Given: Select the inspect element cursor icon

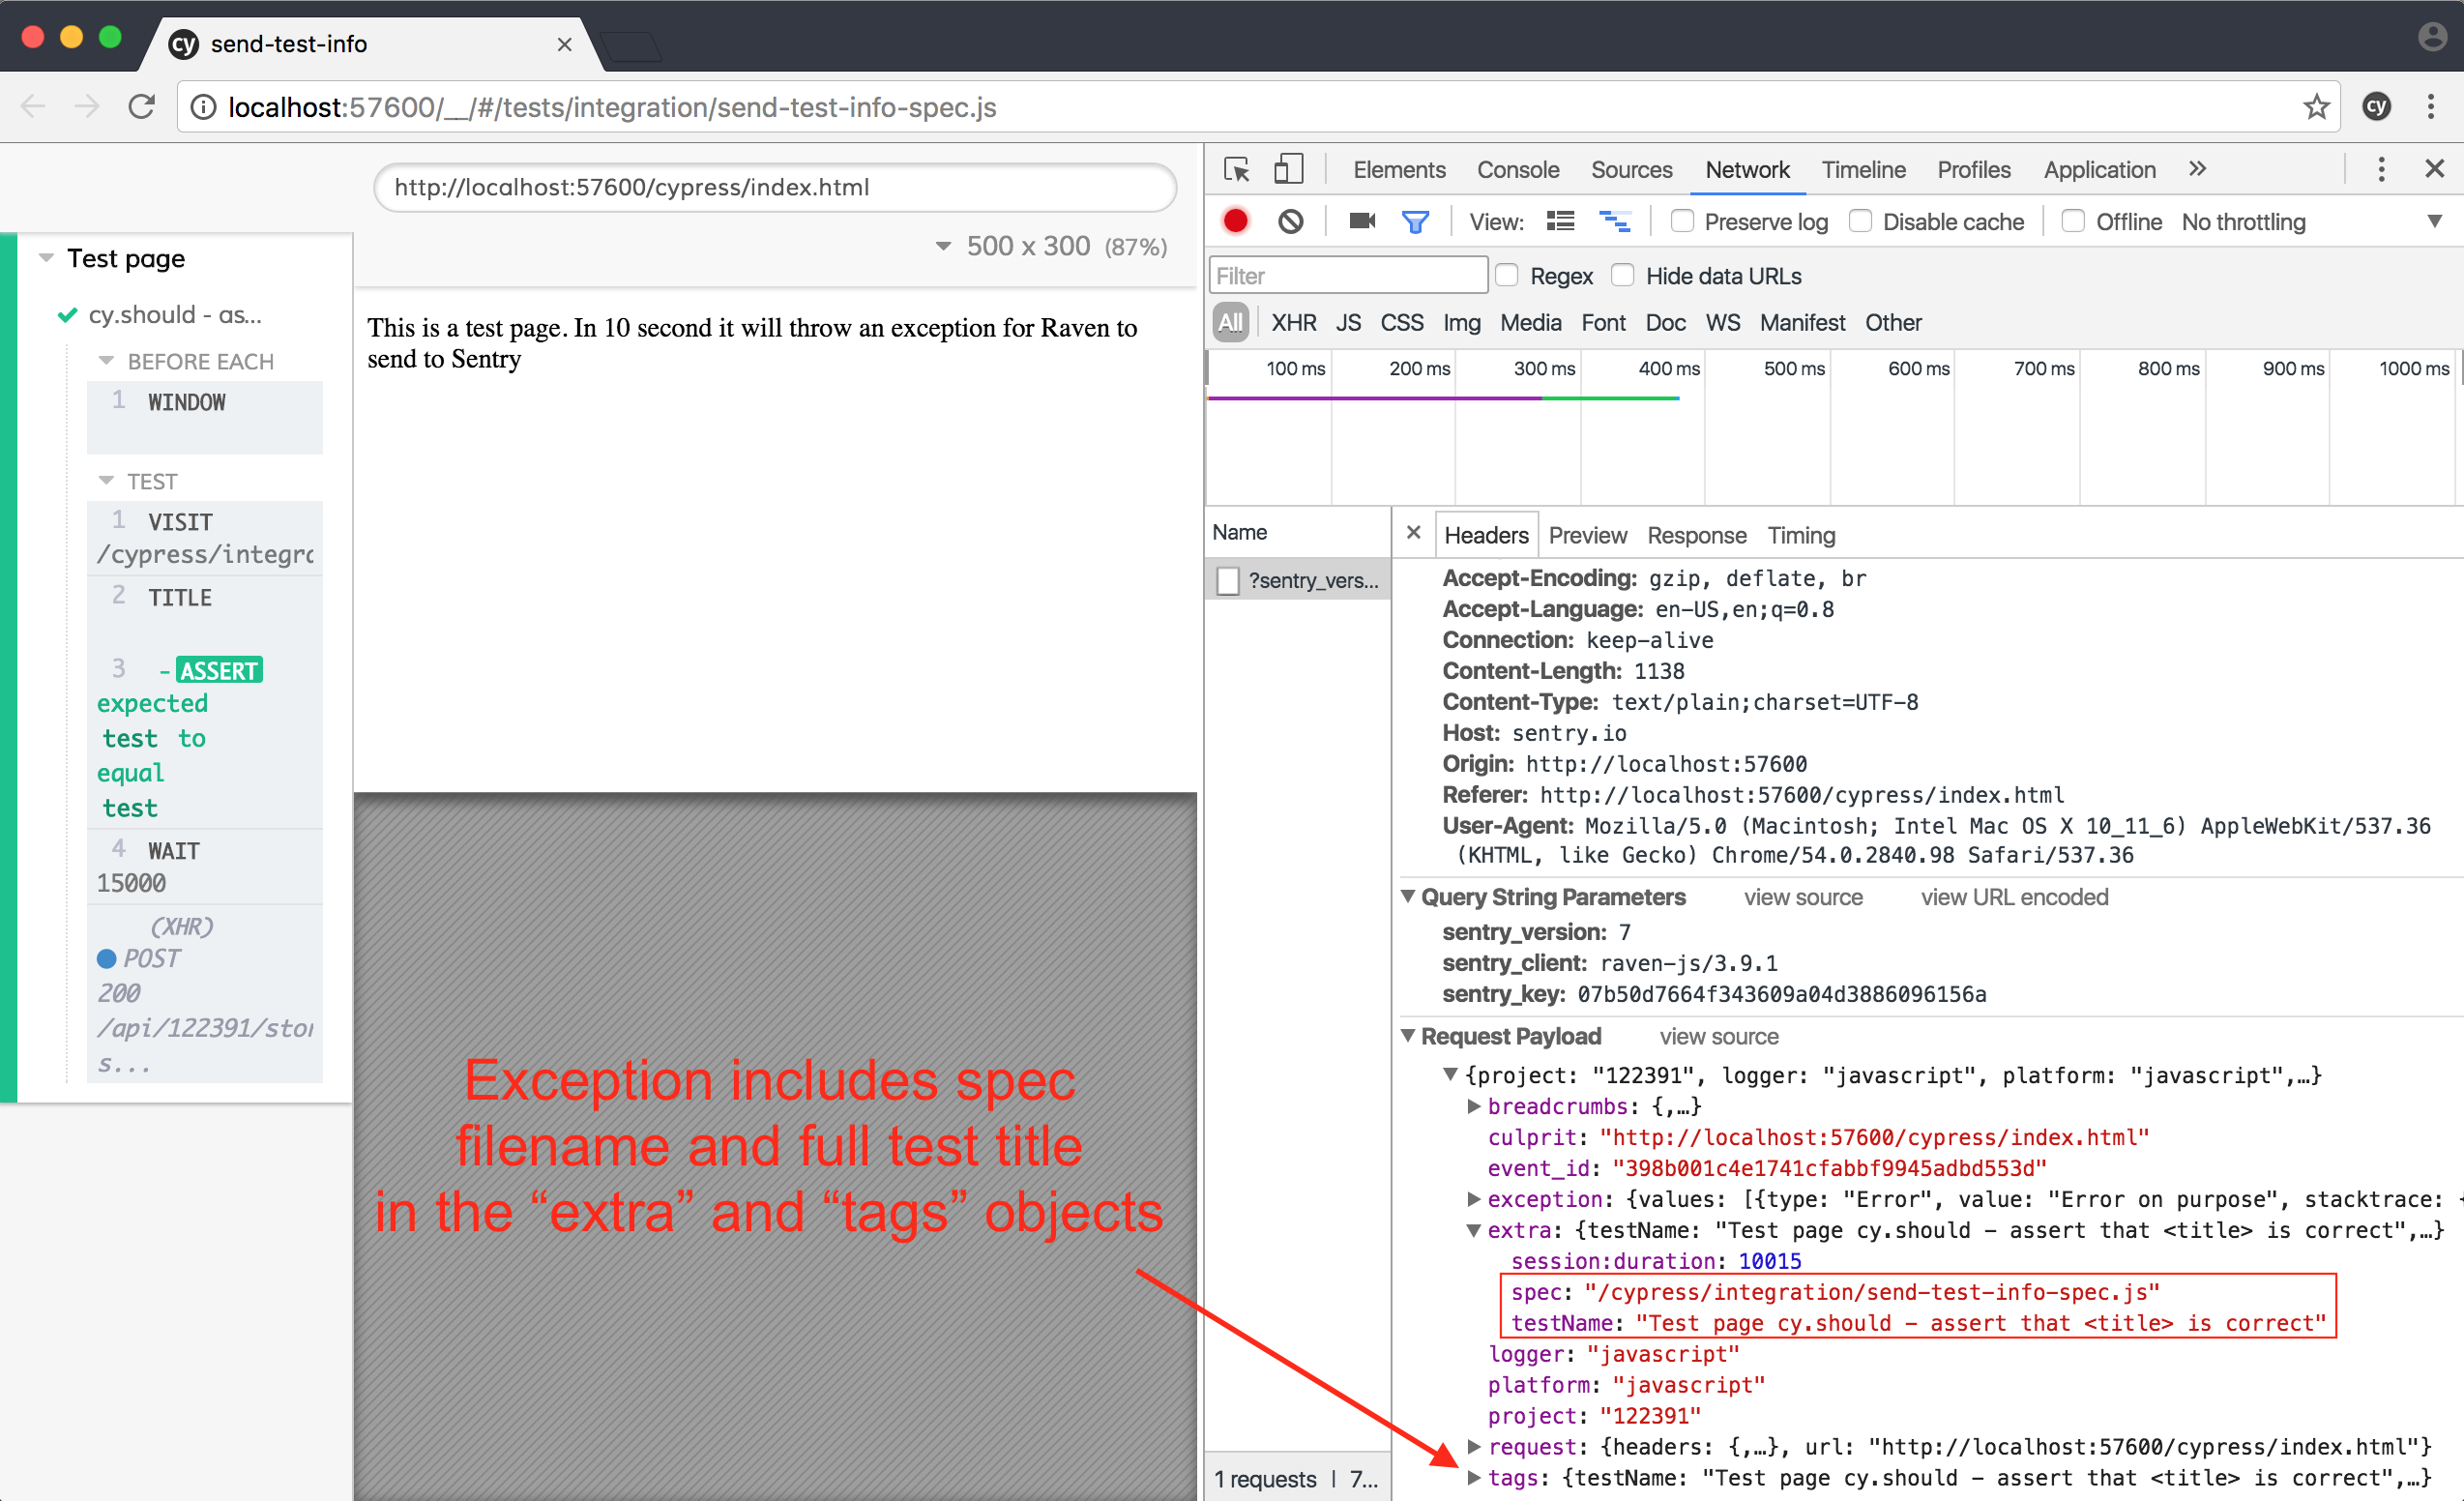Looking at the screenshot, I should click(1237, 169).
